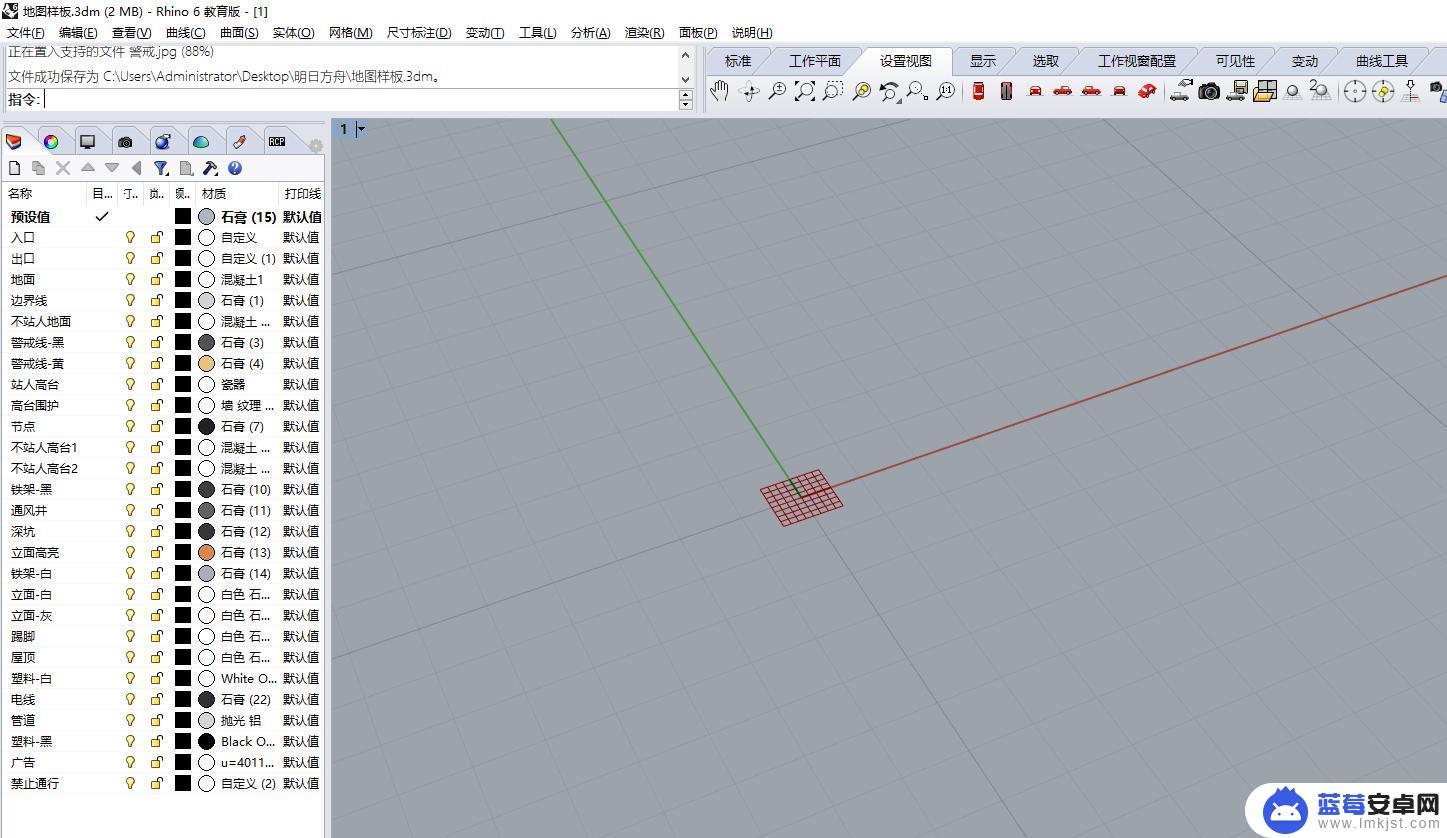This screenshot has width=1447, height=838.
Task: Select the Rotate view tool
Action: click(x=749, y=91)
